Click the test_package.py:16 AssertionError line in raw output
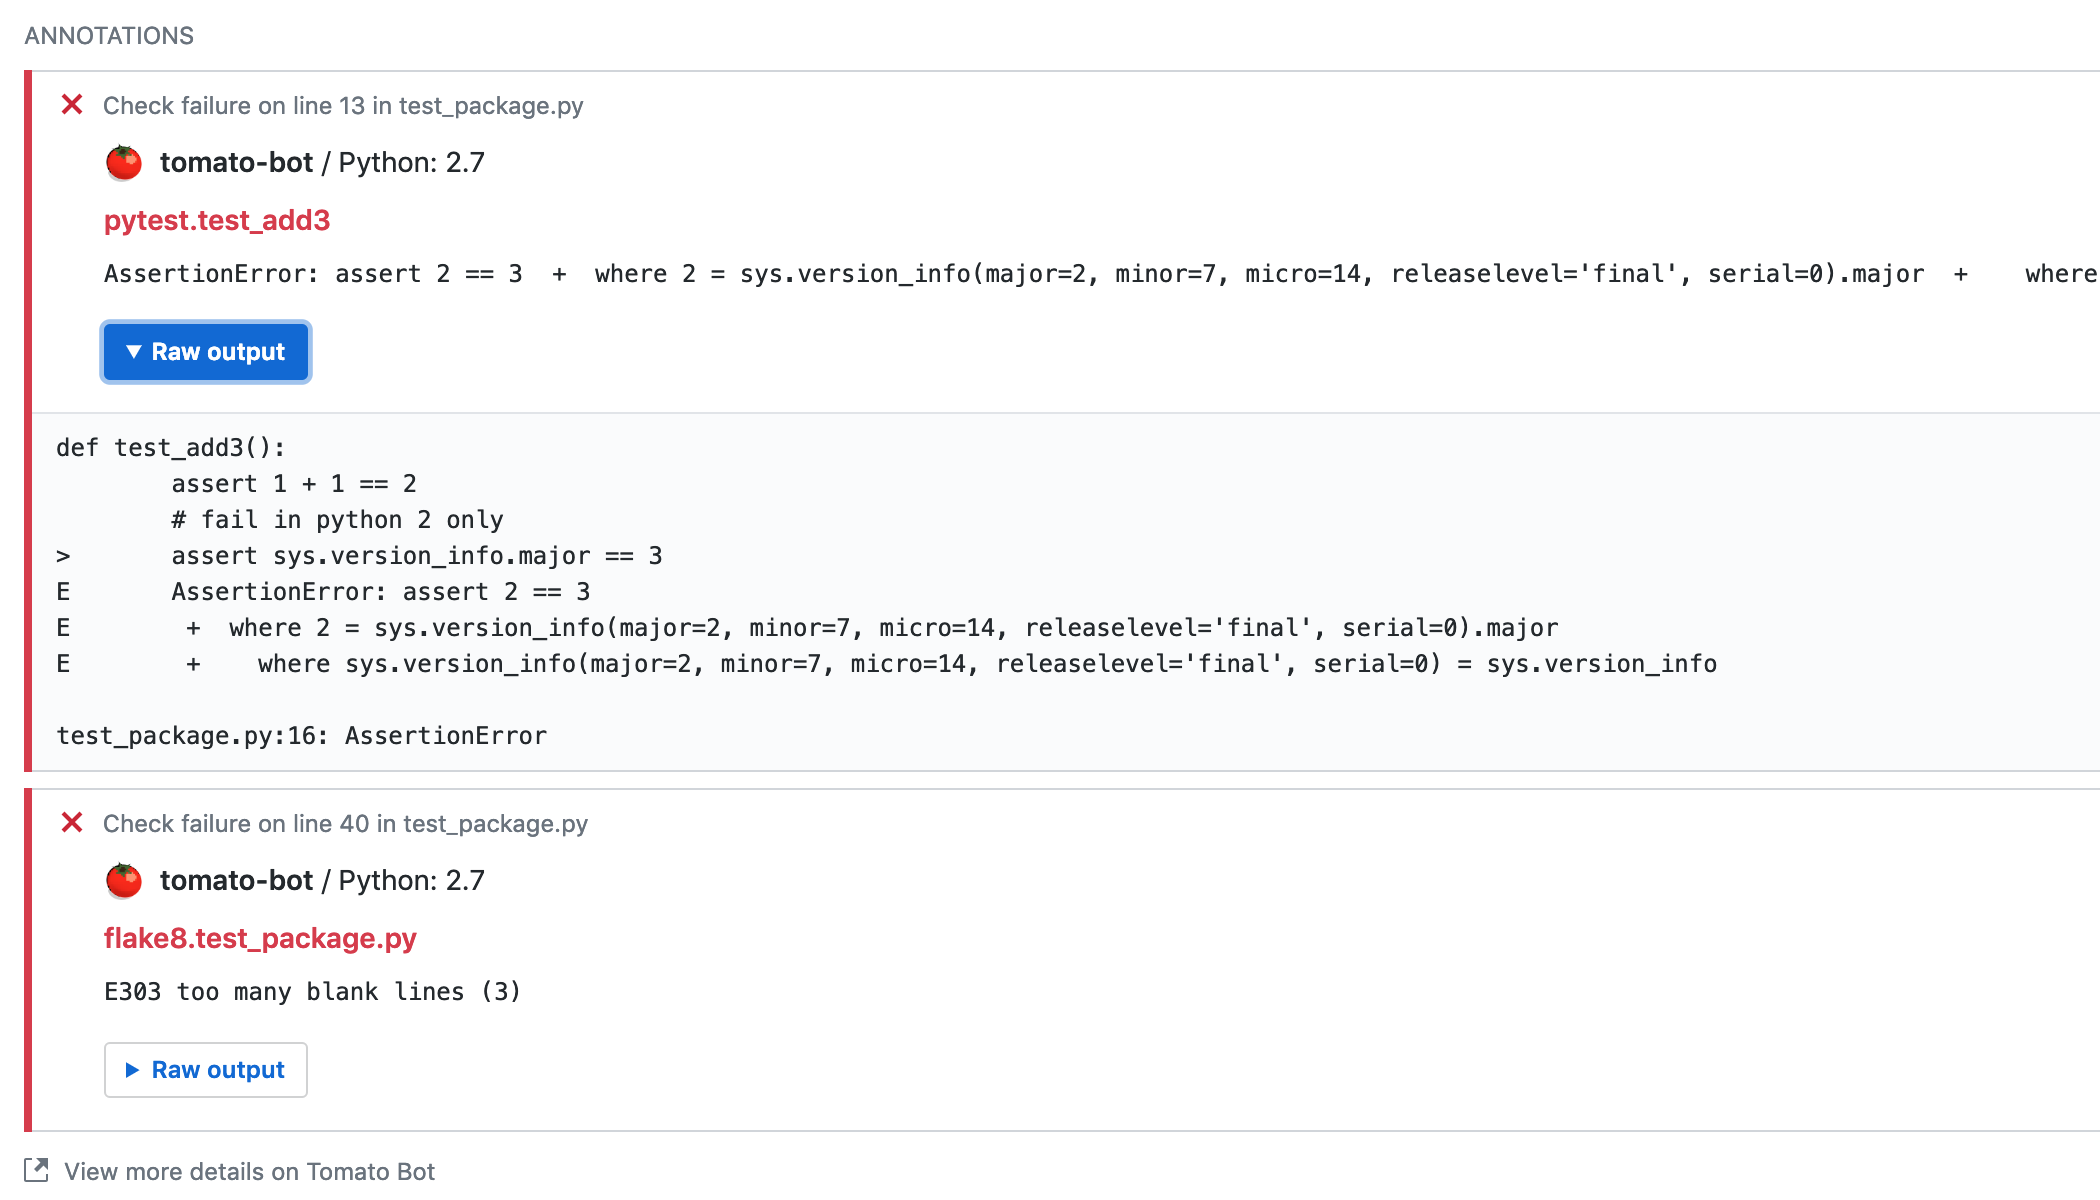2100x1200 pixels. [x=302, y=736]
